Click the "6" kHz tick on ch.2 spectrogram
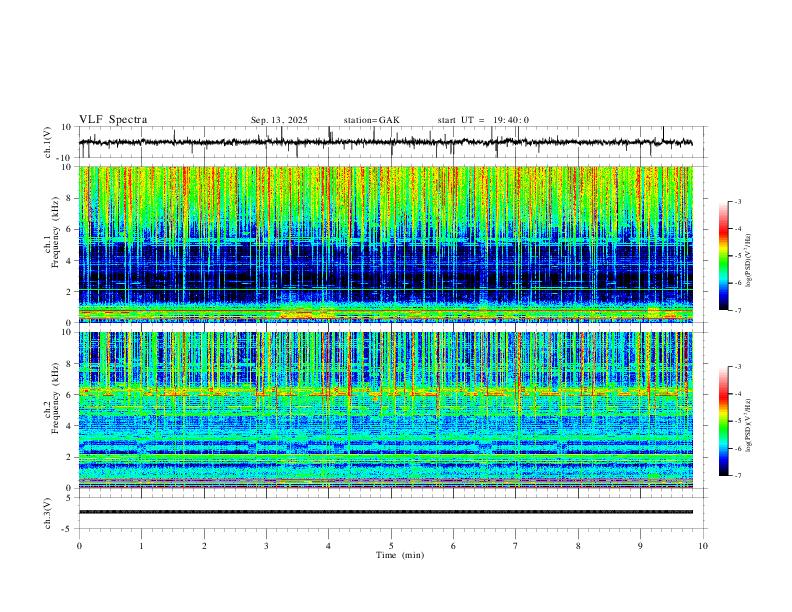The image size is (792, 612). pos(69,395)
